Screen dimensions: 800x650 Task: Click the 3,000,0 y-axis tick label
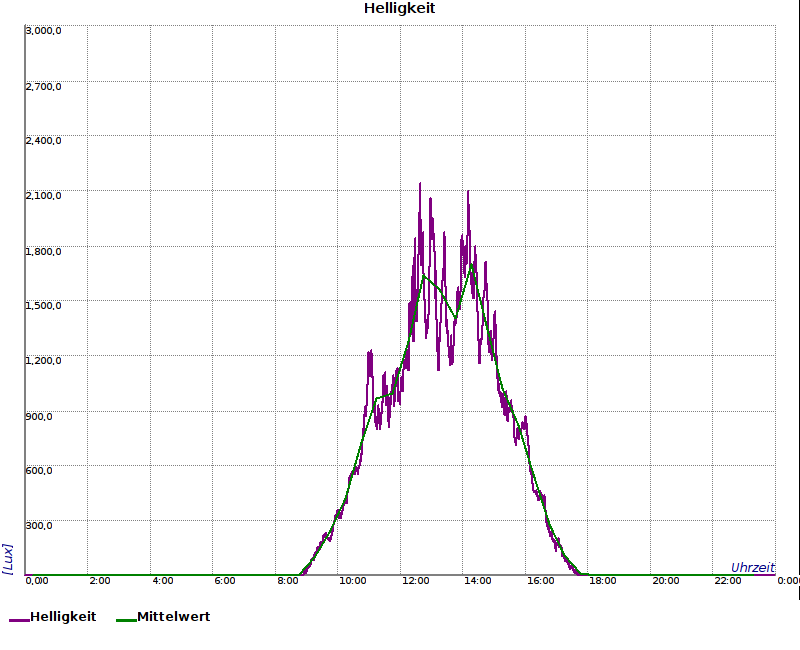[43, 30]
